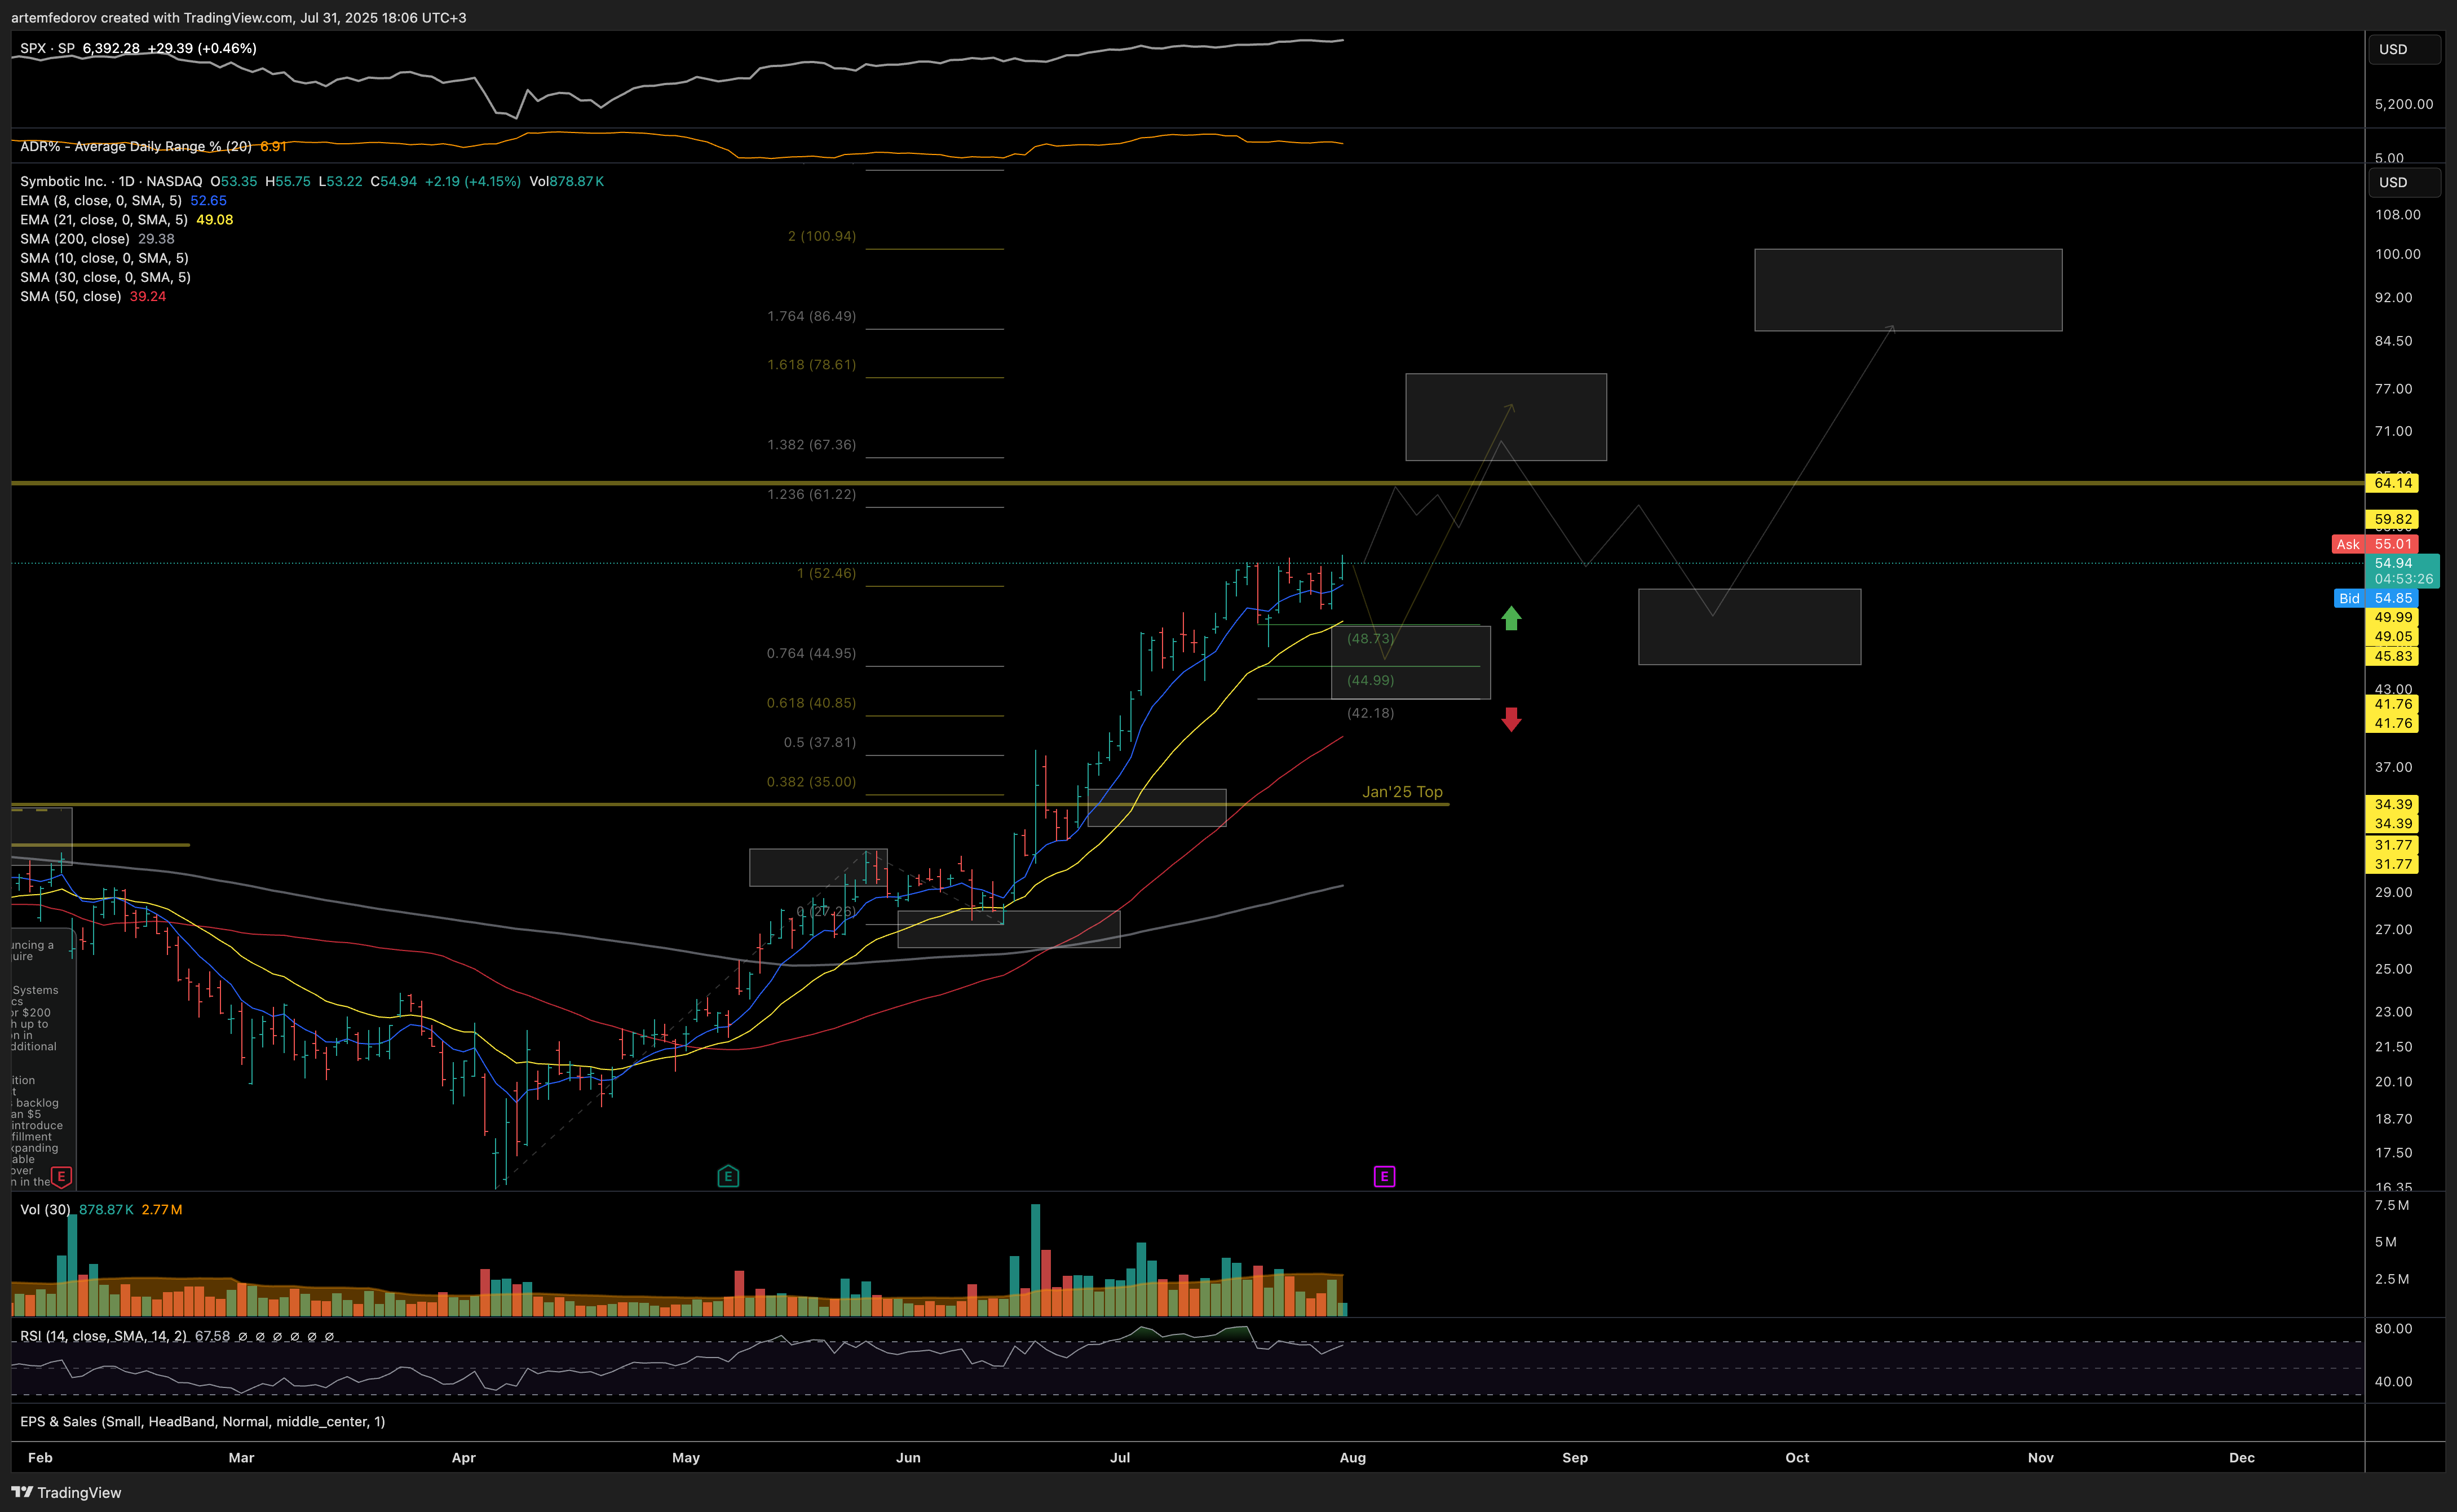Click the Fib level label 0.5 (37.81)

(820, 742)
